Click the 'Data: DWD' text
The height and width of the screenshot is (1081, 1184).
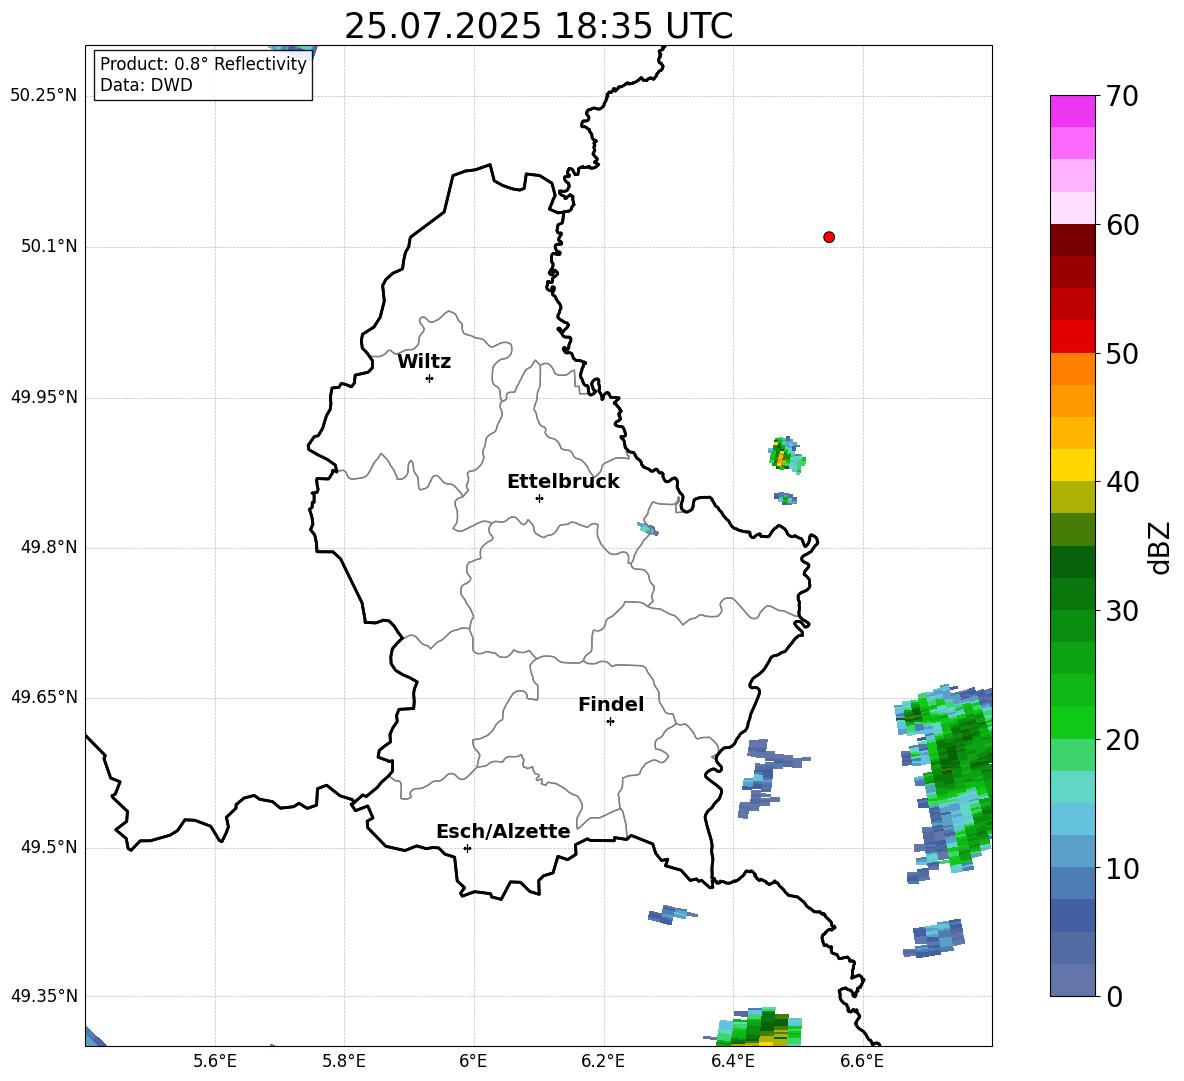[x=146, y=85]
